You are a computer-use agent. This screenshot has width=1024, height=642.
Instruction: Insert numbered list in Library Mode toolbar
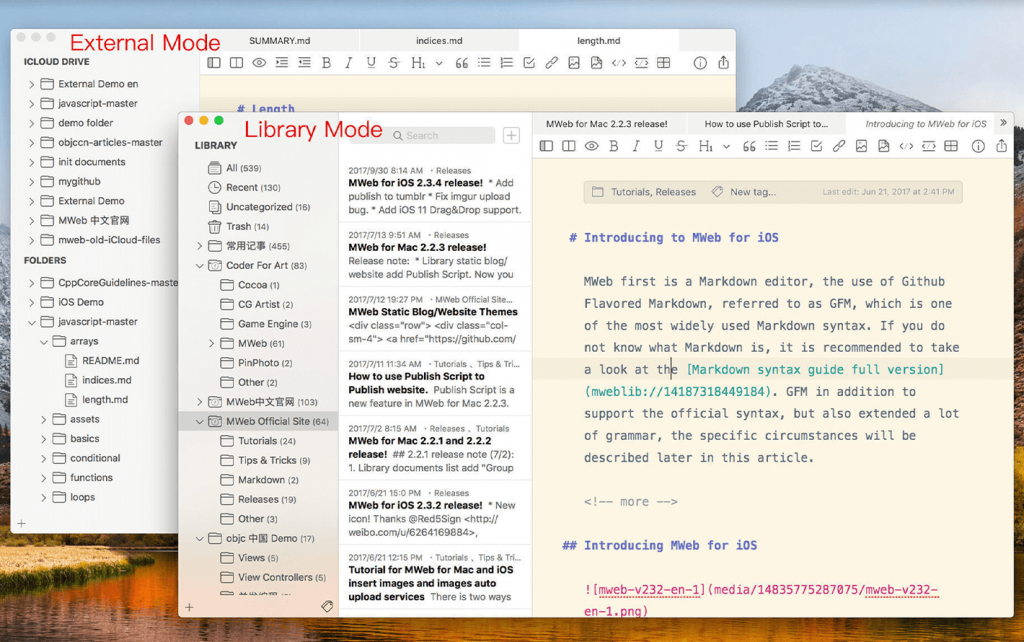[x=794, y=146]
